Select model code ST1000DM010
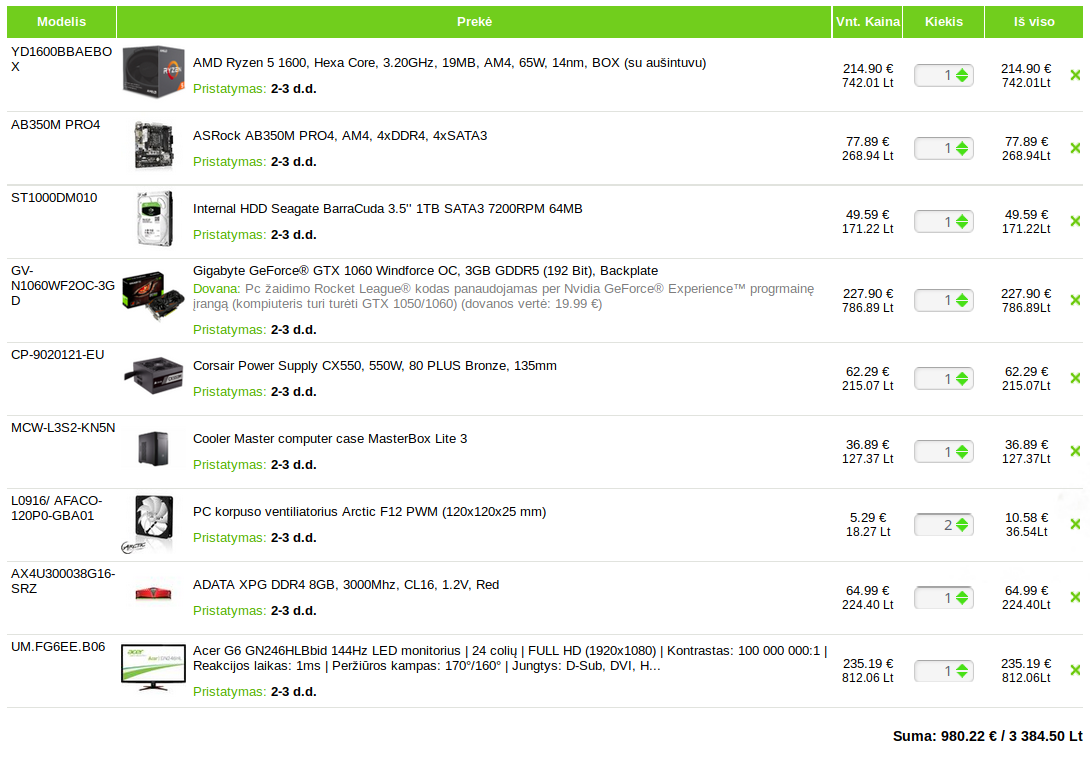The height and width of the screenshot is (757, 1090). [54, 197]
